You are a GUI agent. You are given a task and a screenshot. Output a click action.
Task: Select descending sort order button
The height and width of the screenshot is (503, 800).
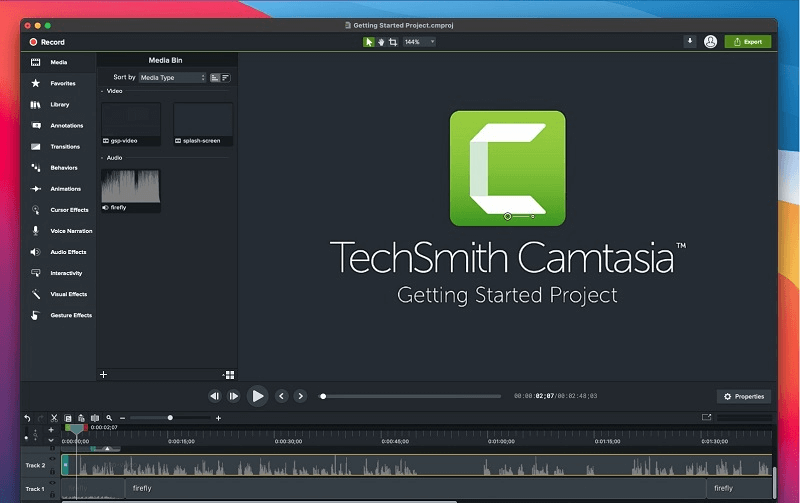[226, 78]
